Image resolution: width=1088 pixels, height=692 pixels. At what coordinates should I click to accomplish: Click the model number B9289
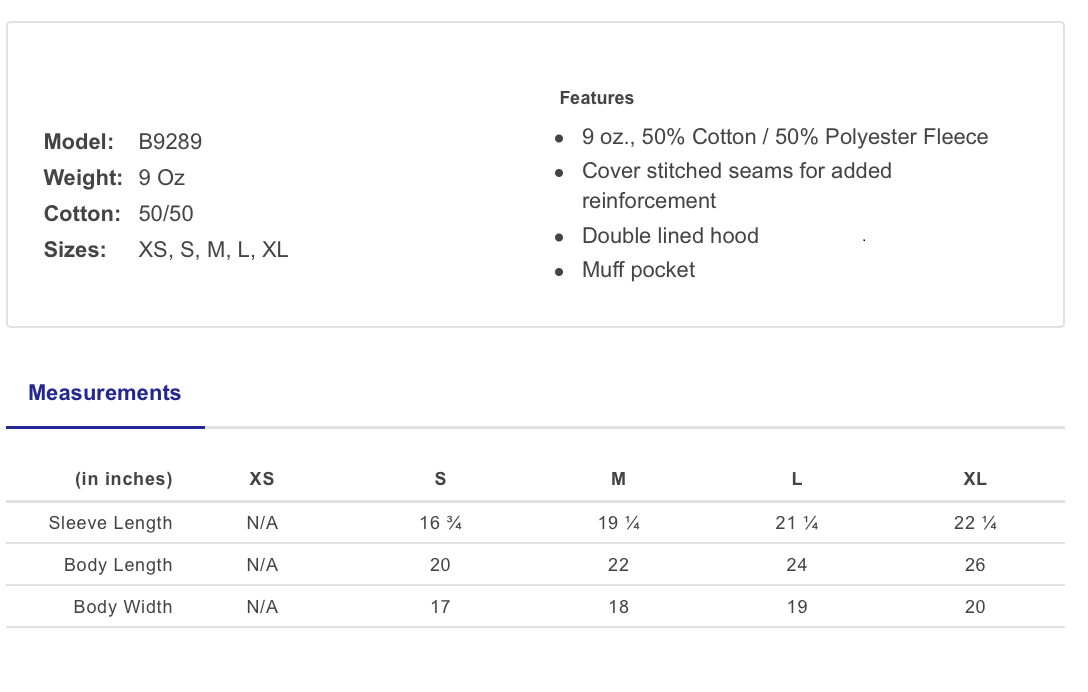click(170, 142)
